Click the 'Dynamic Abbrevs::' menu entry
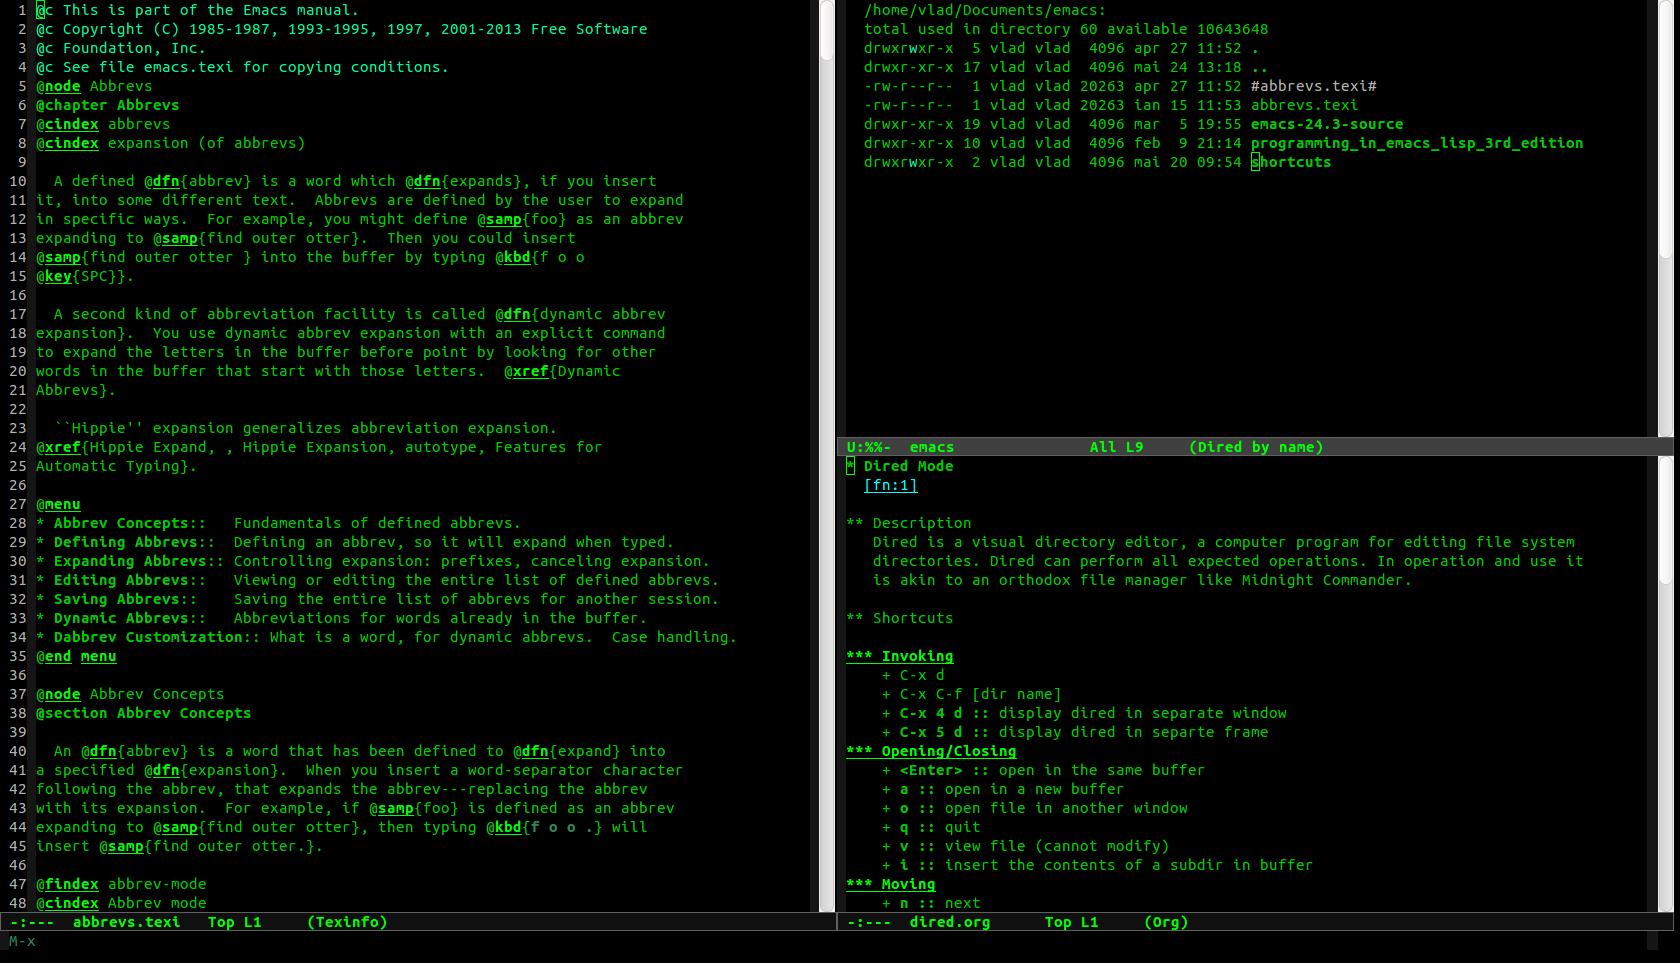The width and height of the screenshot is (1680, 963). click(x=129, y=618)
